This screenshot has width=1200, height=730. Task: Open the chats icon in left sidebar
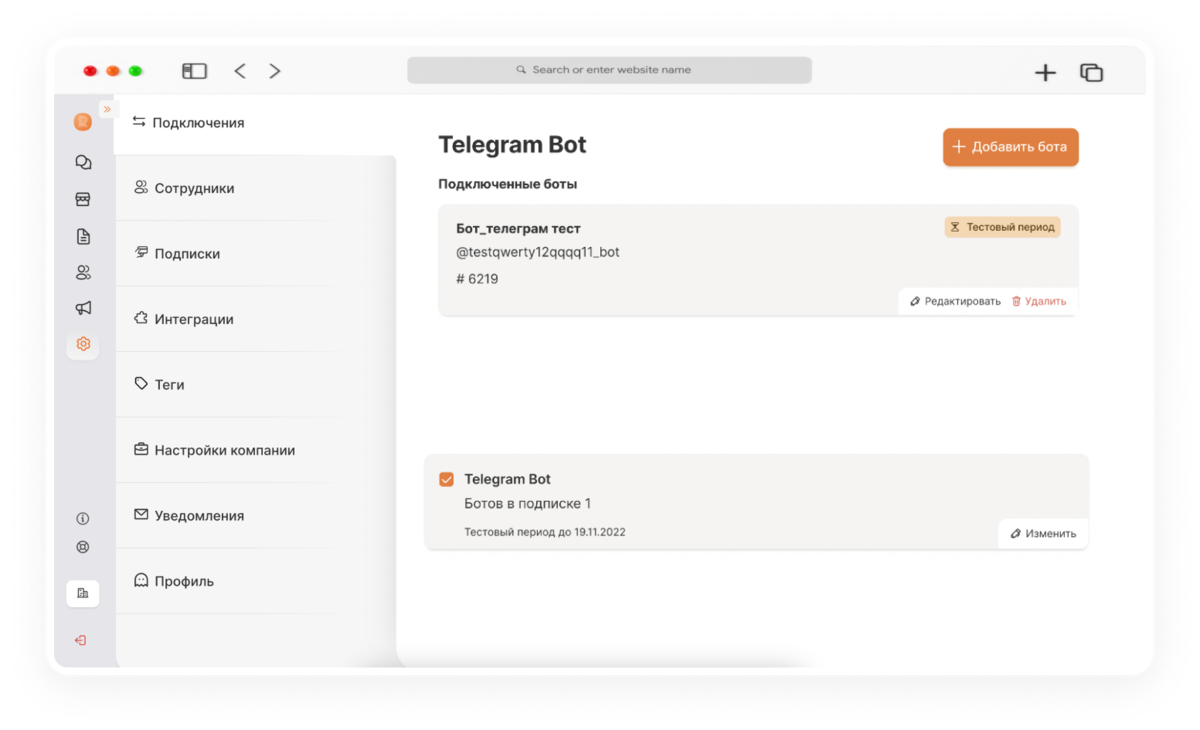(83, 162)
